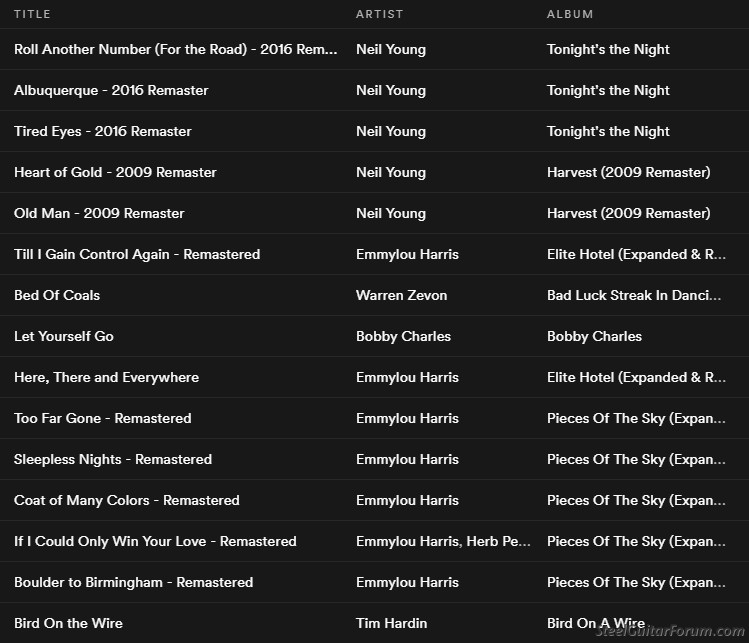The image size is (749, 643).
Task: Sort playlist by ARTIST column header
Action: point(377,14)
